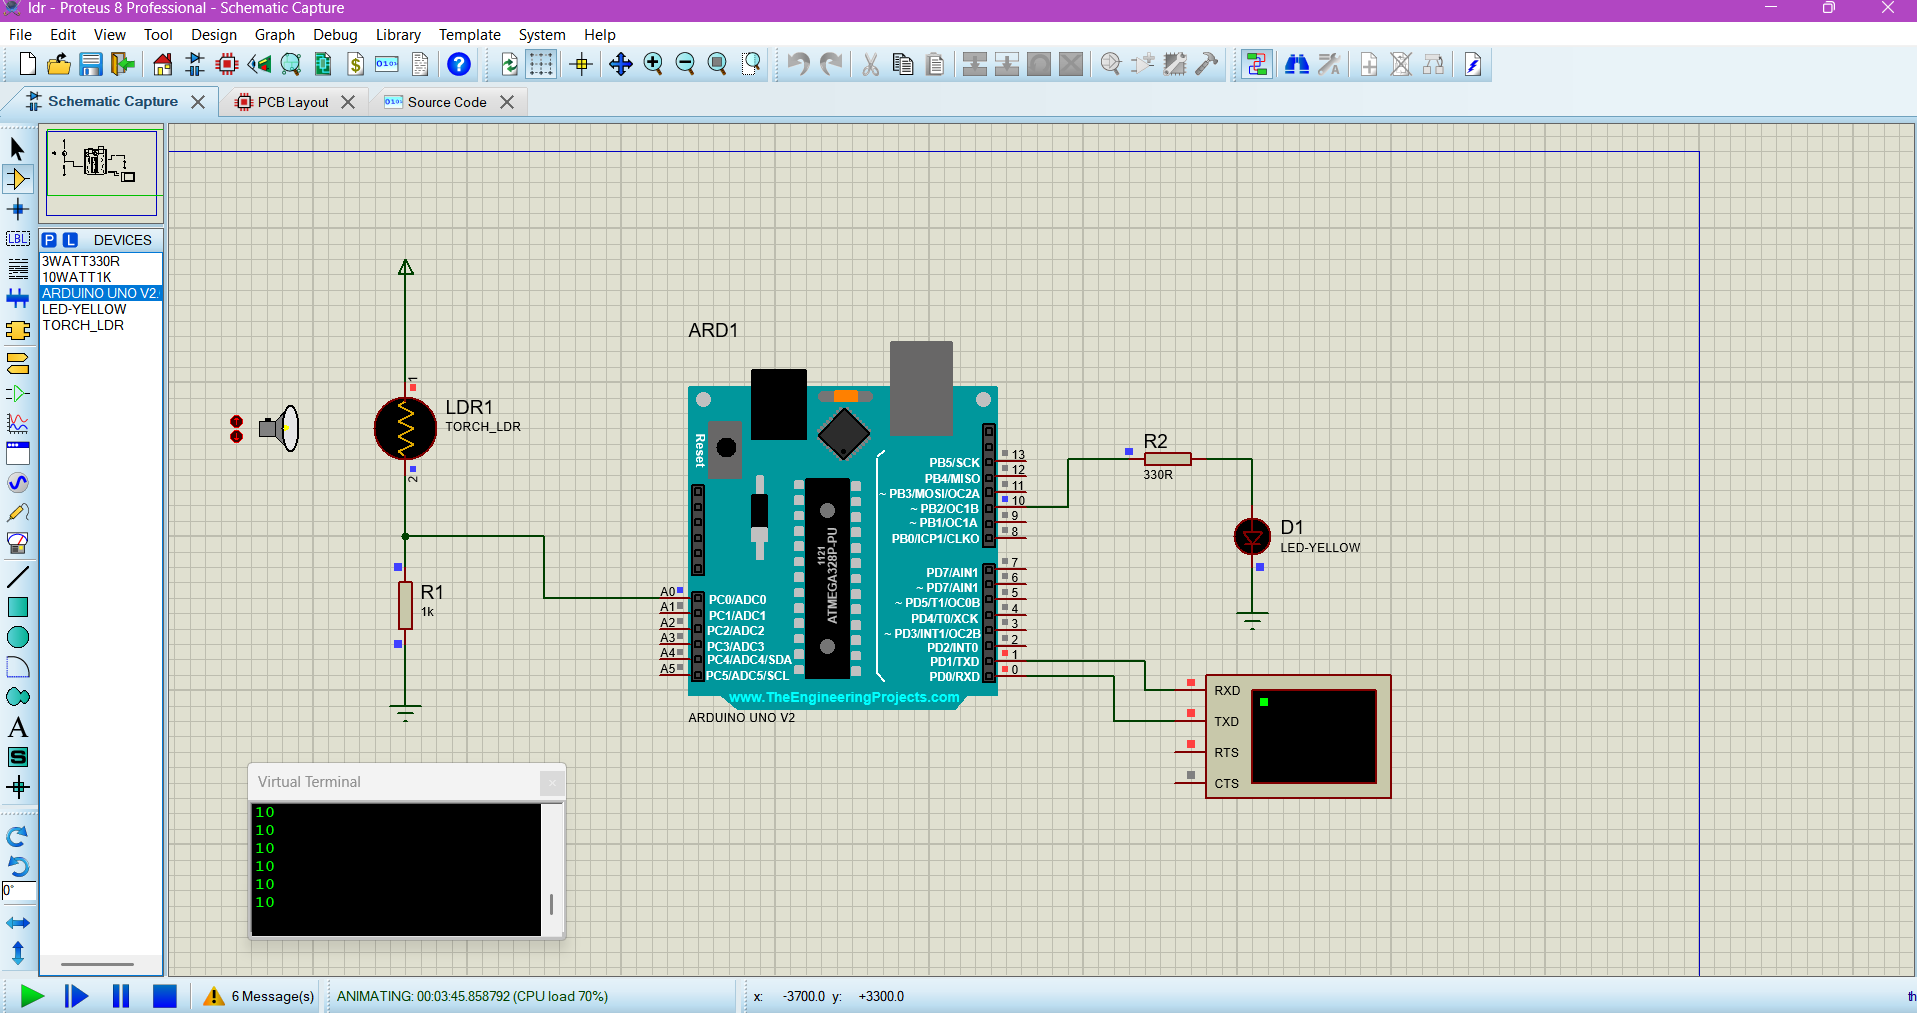Viewport: 1917px width, 1013px height.
Task: Open the help question mark icon
Action: [x=458, y=65]
